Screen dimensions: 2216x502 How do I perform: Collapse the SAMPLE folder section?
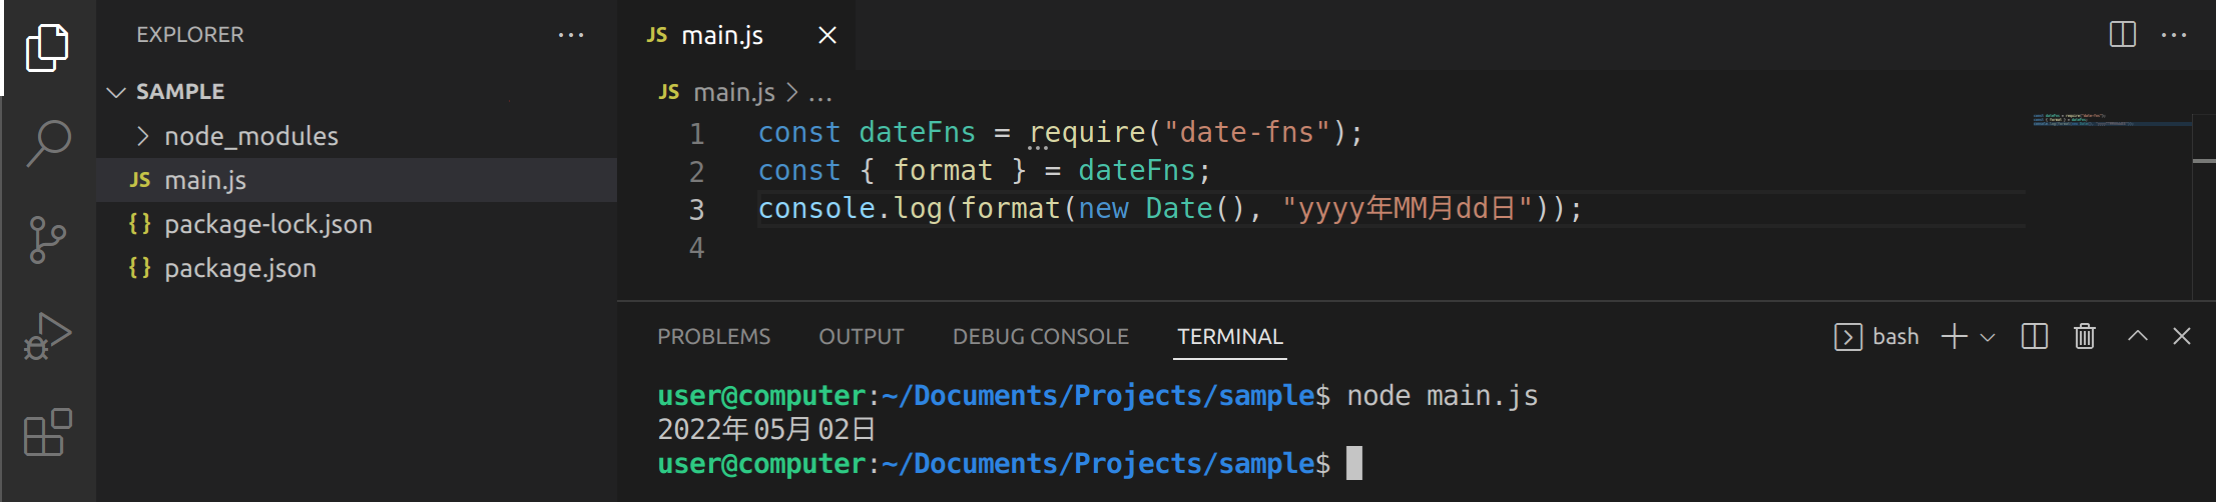(x=117, y=92)
